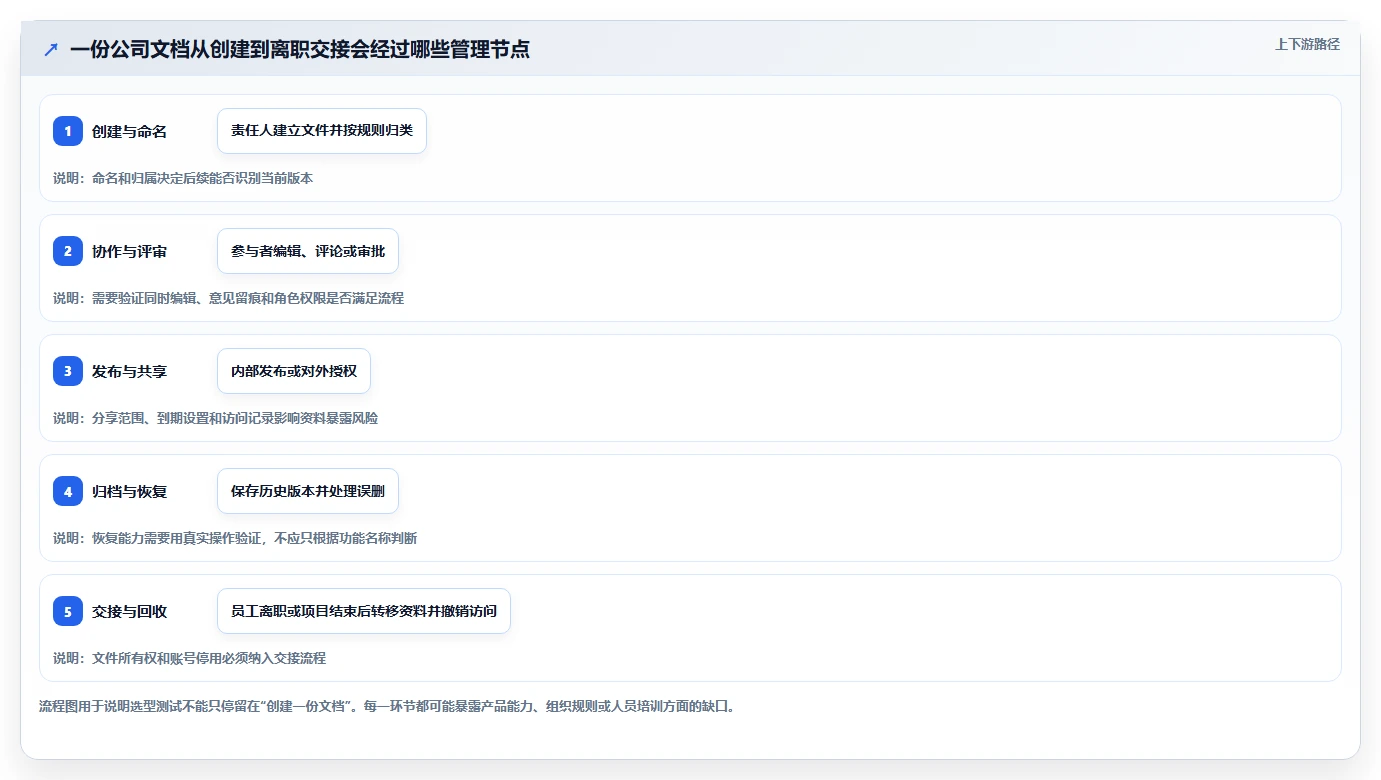
Task: Click the note about 分享范围、到期设置和访问记录
Action: [x=216, y=418]
